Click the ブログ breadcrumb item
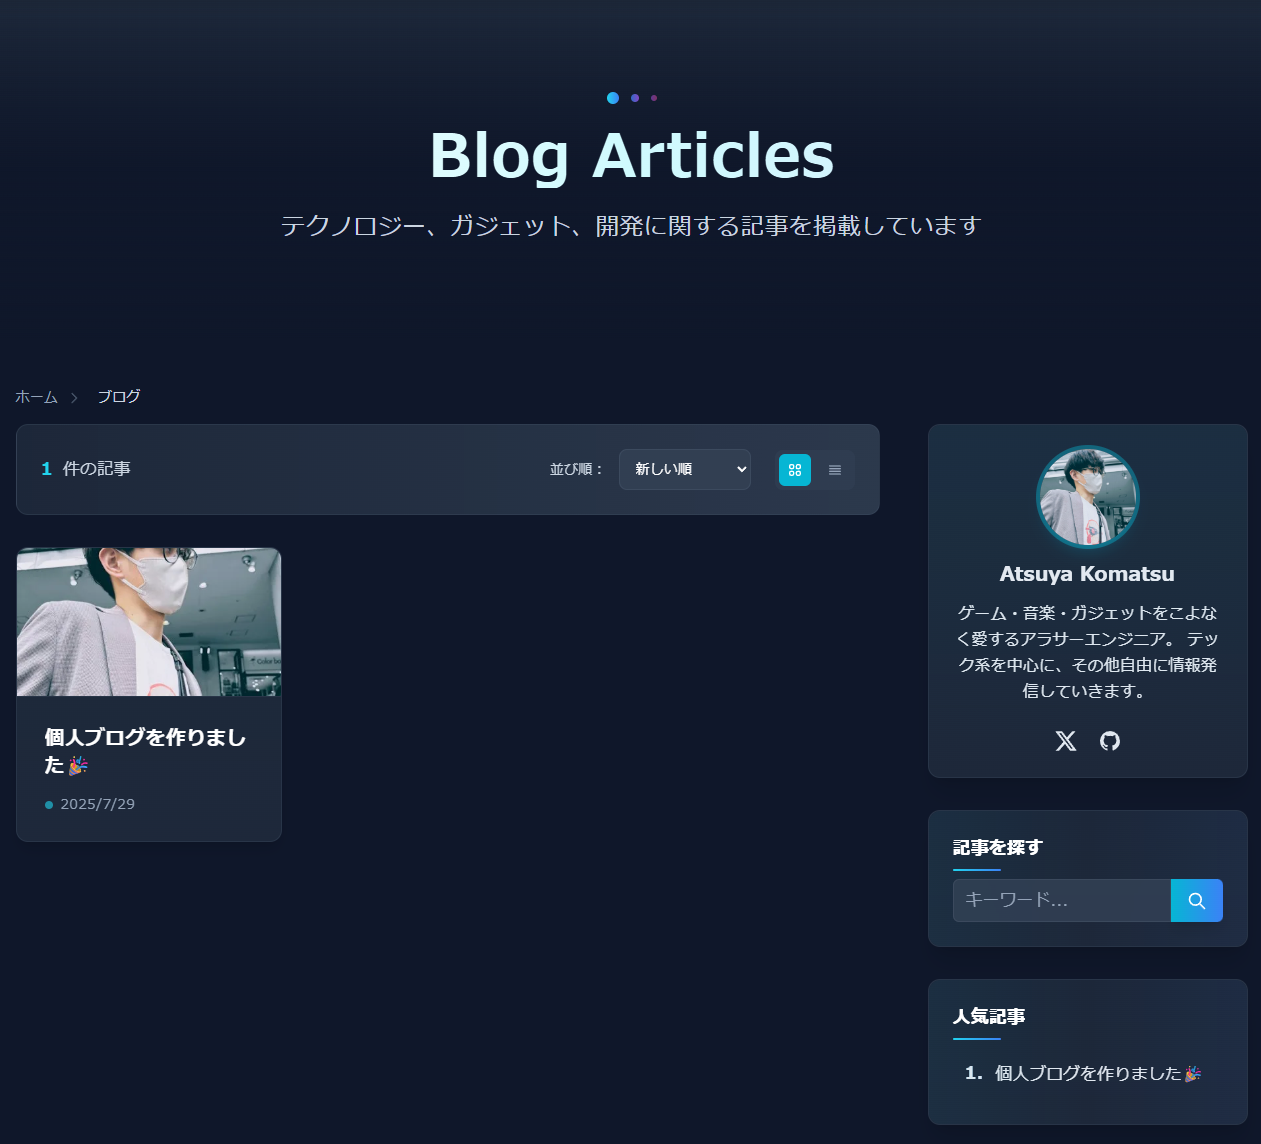 click(119, 397)
